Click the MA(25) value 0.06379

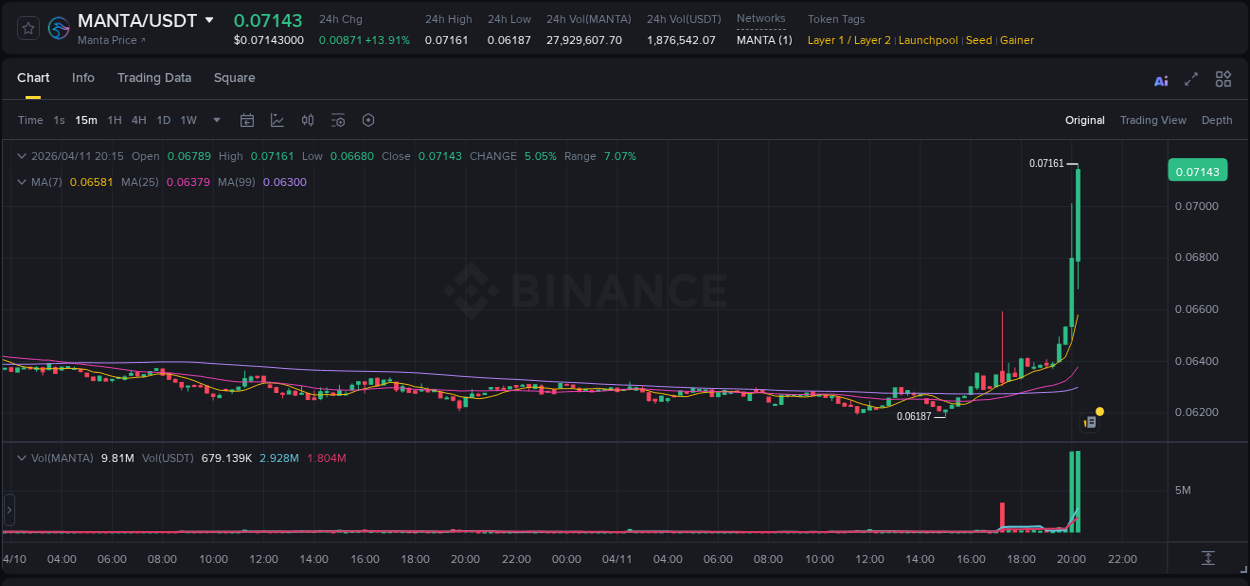pos(189,182)
